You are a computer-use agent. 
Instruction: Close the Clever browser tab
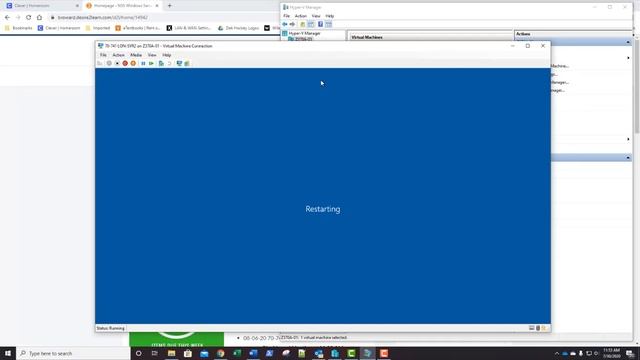point(77,6)
